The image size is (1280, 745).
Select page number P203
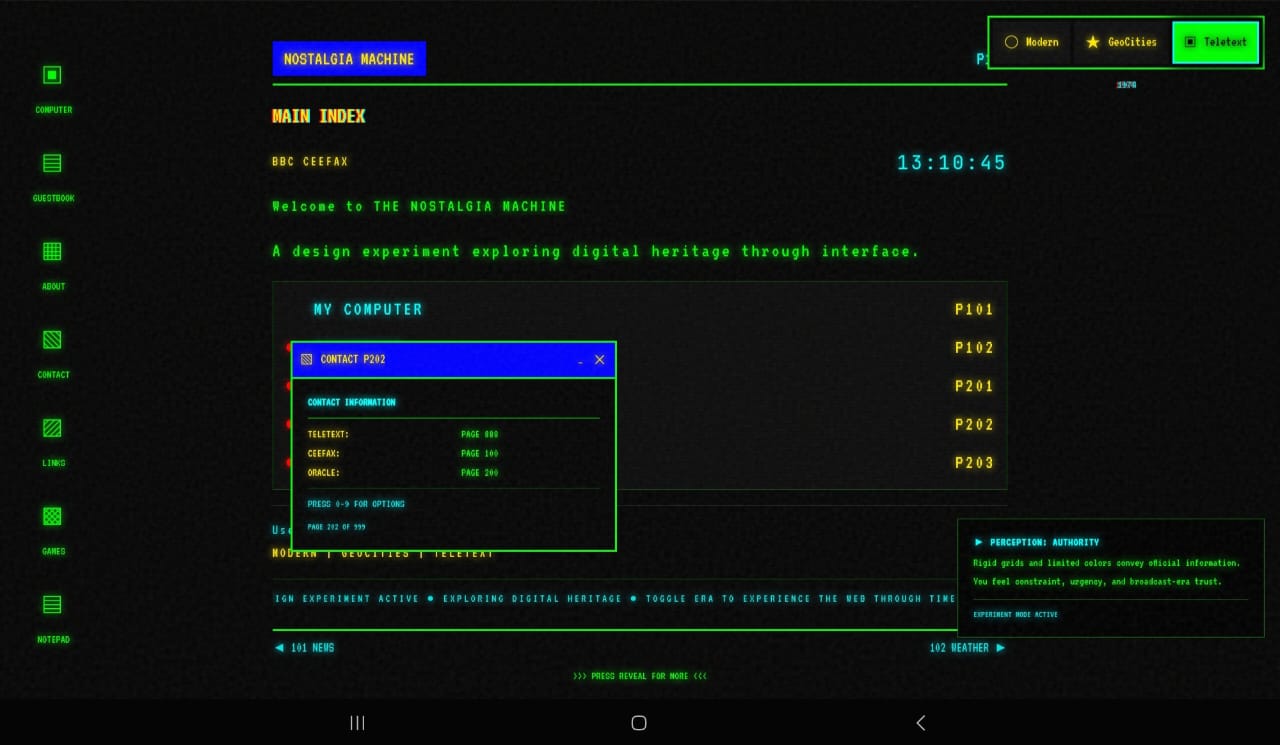974,463
